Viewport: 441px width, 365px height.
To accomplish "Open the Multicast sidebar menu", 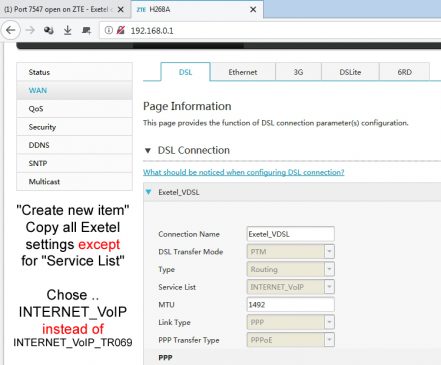I will pyautogui.click(x=74, y=182).
